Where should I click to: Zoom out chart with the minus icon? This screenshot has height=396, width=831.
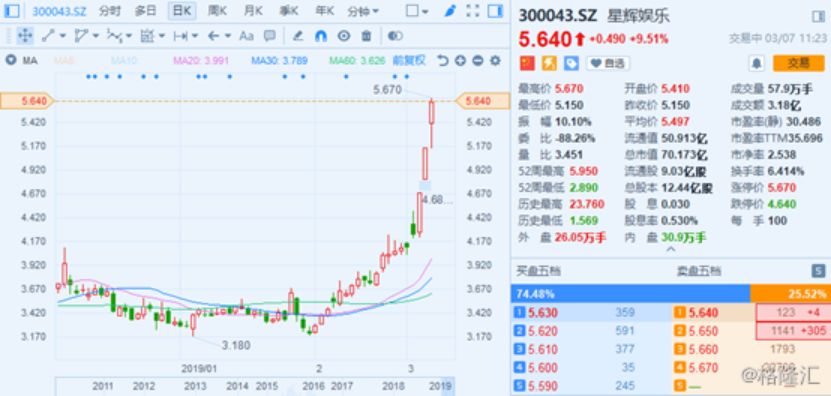pyautogui.click(x=478, y=60)
